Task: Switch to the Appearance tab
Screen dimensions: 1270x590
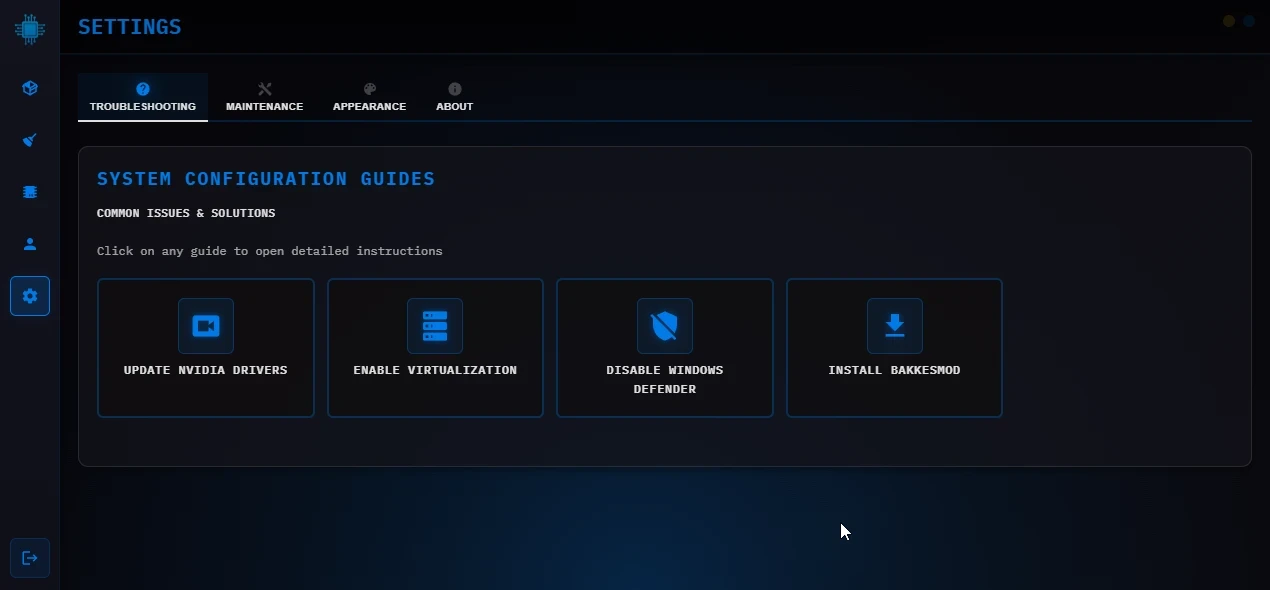Action: [370, 97]
